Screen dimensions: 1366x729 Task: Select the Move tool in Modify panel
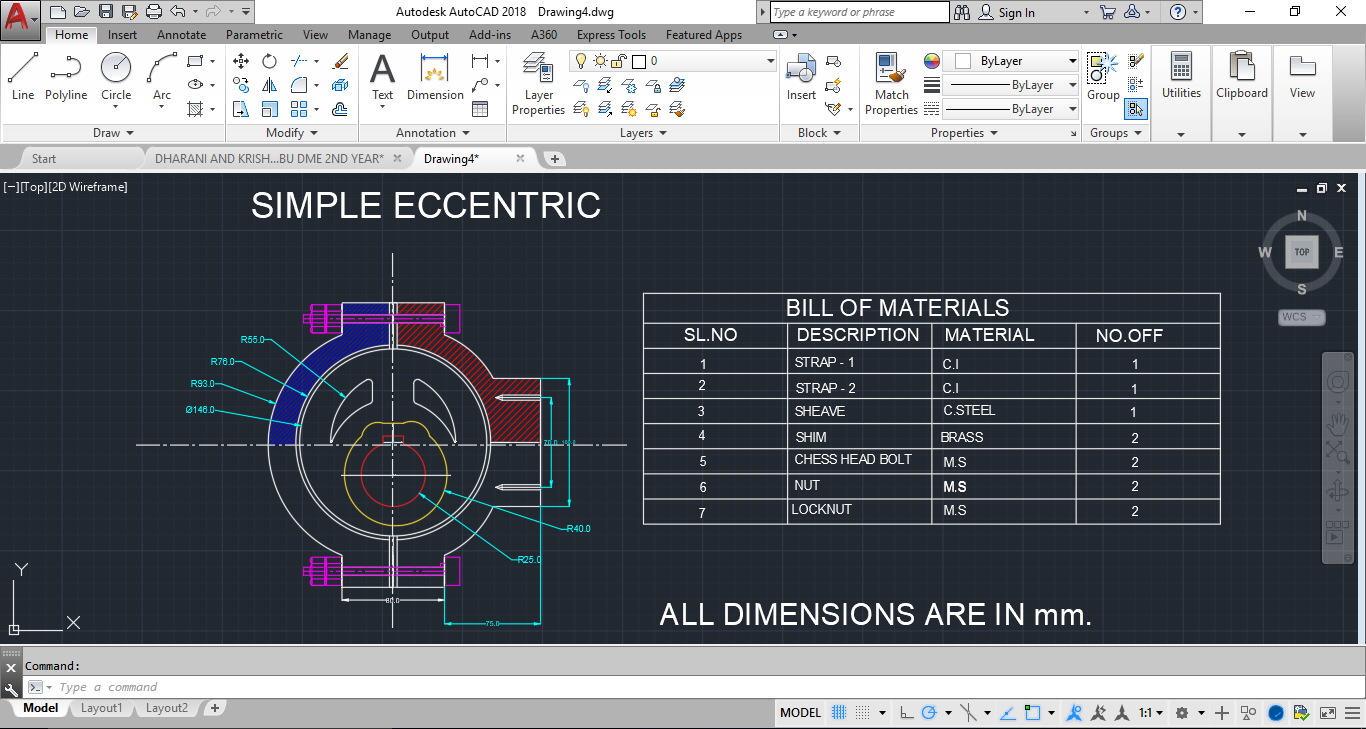(x=241, y=61)
